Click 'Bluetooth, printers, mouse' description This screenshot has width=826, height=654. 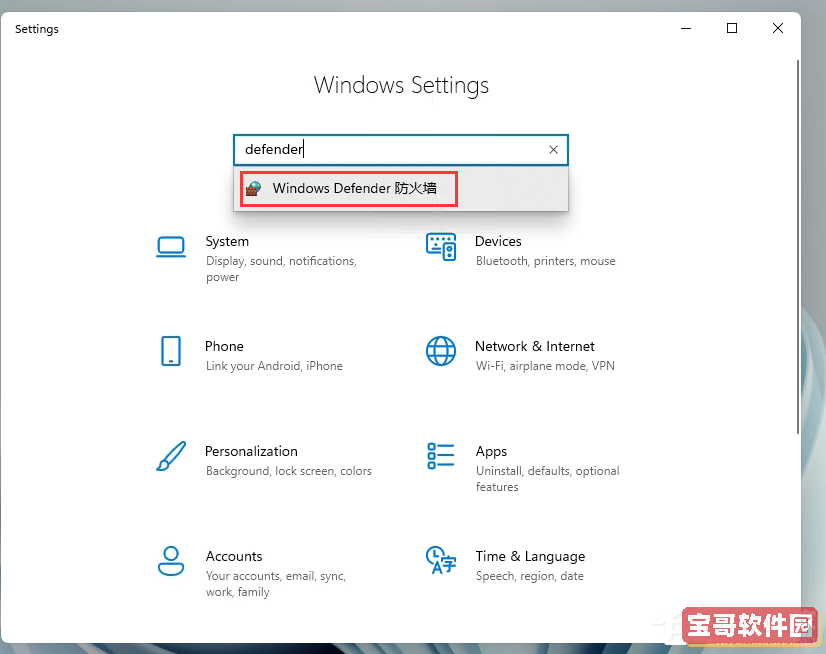tap(546, 261)
